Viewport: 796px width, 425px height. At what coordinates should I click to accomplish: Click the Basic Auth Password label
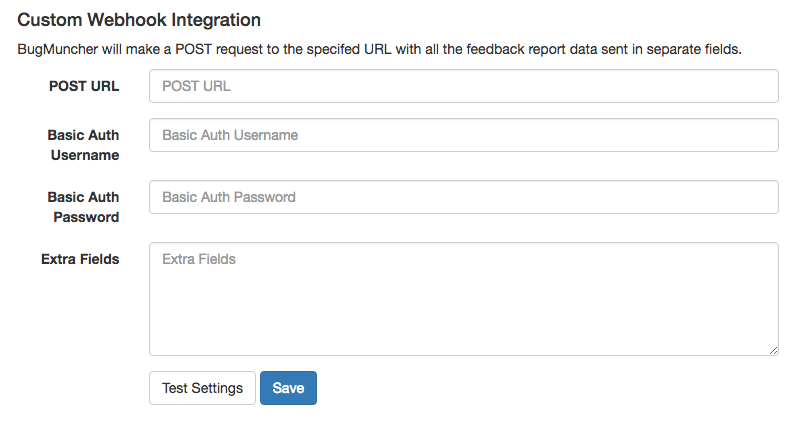coord(83,207)
